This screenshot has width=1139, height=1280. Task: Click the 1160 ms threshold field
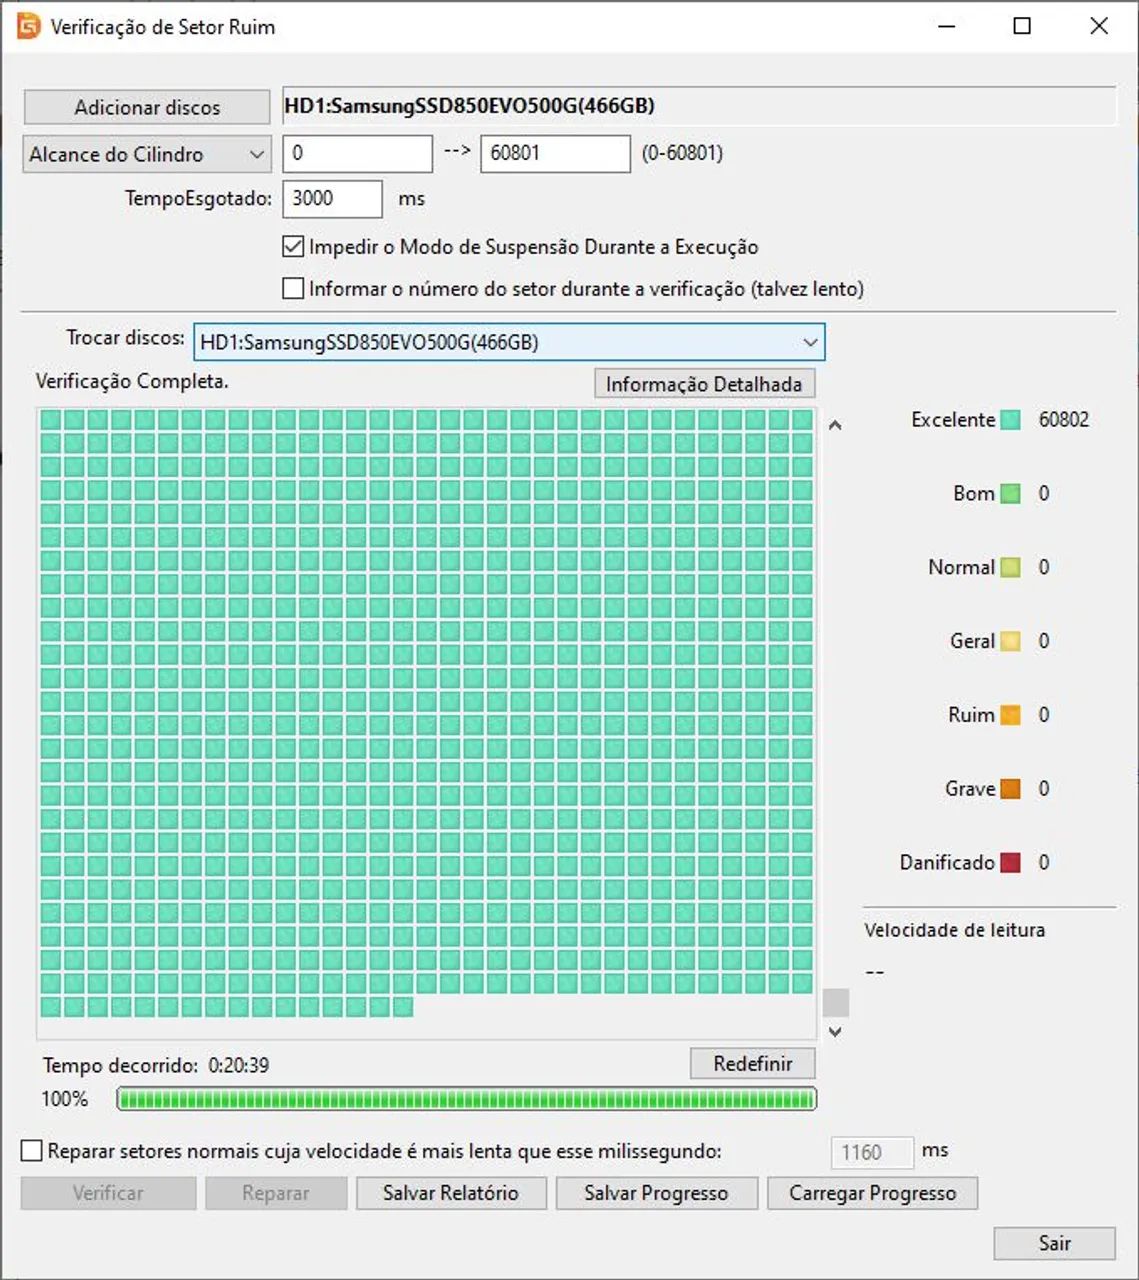pos(872,1152)
